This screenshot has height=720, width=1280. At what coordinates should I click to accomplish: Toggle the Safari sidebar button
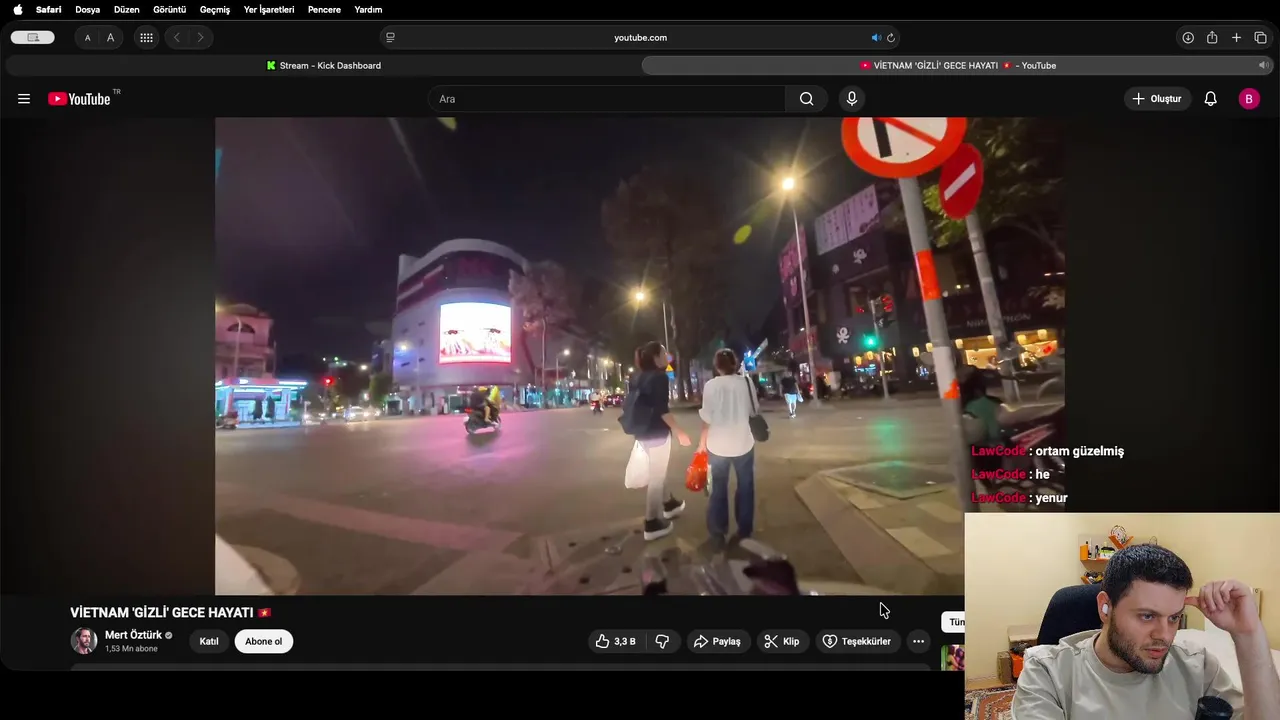coord(33,37)
